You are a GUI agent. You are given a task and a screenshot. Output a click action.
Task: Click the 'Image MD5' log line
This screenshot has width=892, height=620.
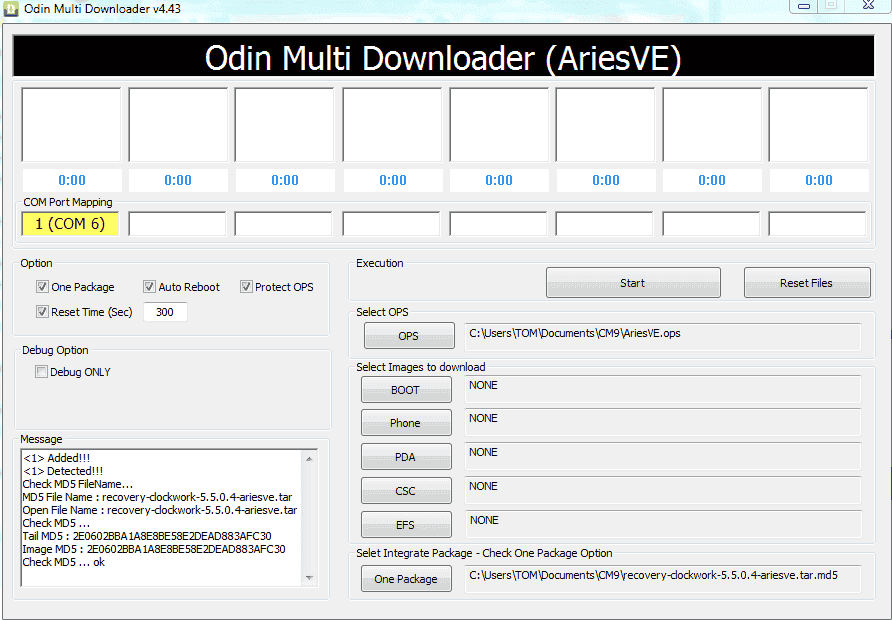coord(154,549)
